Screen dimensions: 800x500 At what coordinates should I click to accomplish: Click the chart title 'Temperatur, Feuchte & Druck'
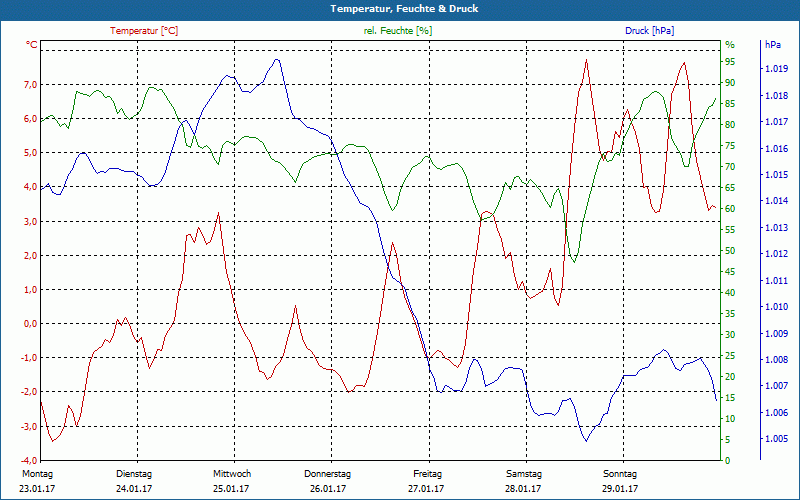click(x=404, y=9)
